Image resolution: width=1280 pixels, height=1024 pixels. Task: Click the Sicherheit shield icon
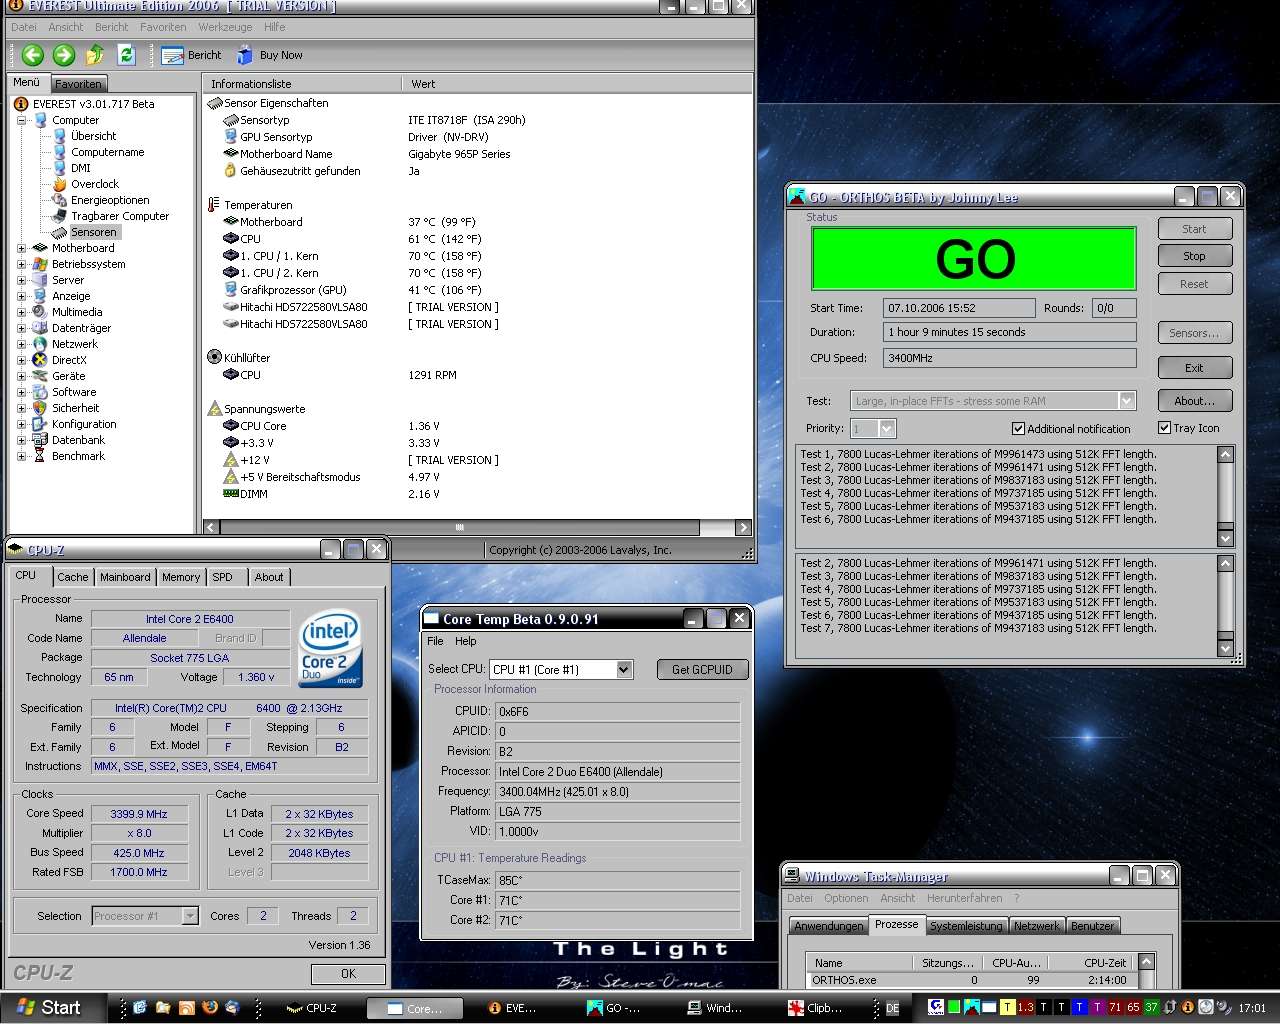tap(40, 408)
